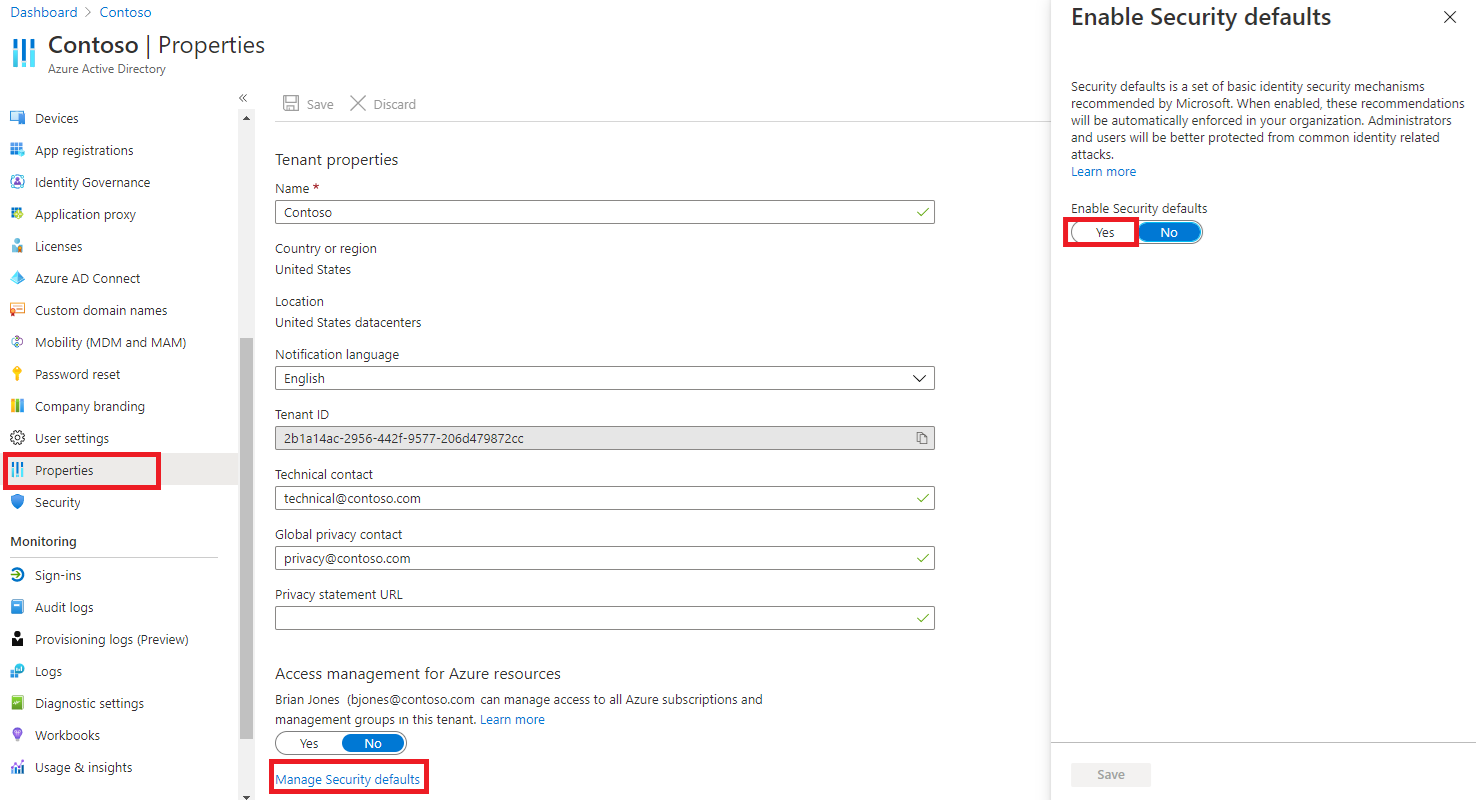This screenshot has width=1476, height=800.
Task: Click No on Enable Security defaults toggle
Action: (1169, 231)
